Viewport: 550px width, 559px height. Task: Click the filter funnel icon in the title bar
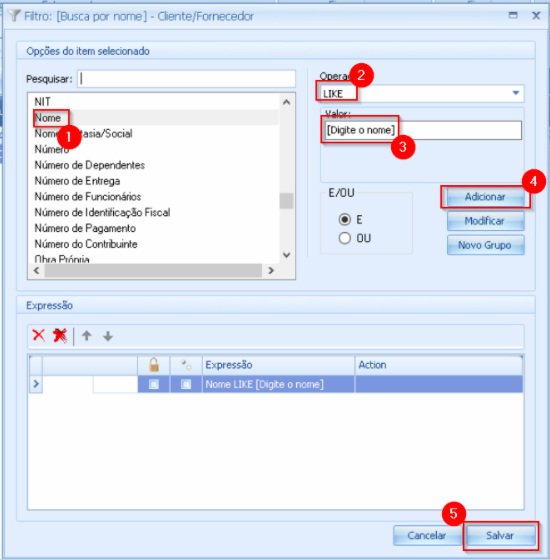coord(14,15)
